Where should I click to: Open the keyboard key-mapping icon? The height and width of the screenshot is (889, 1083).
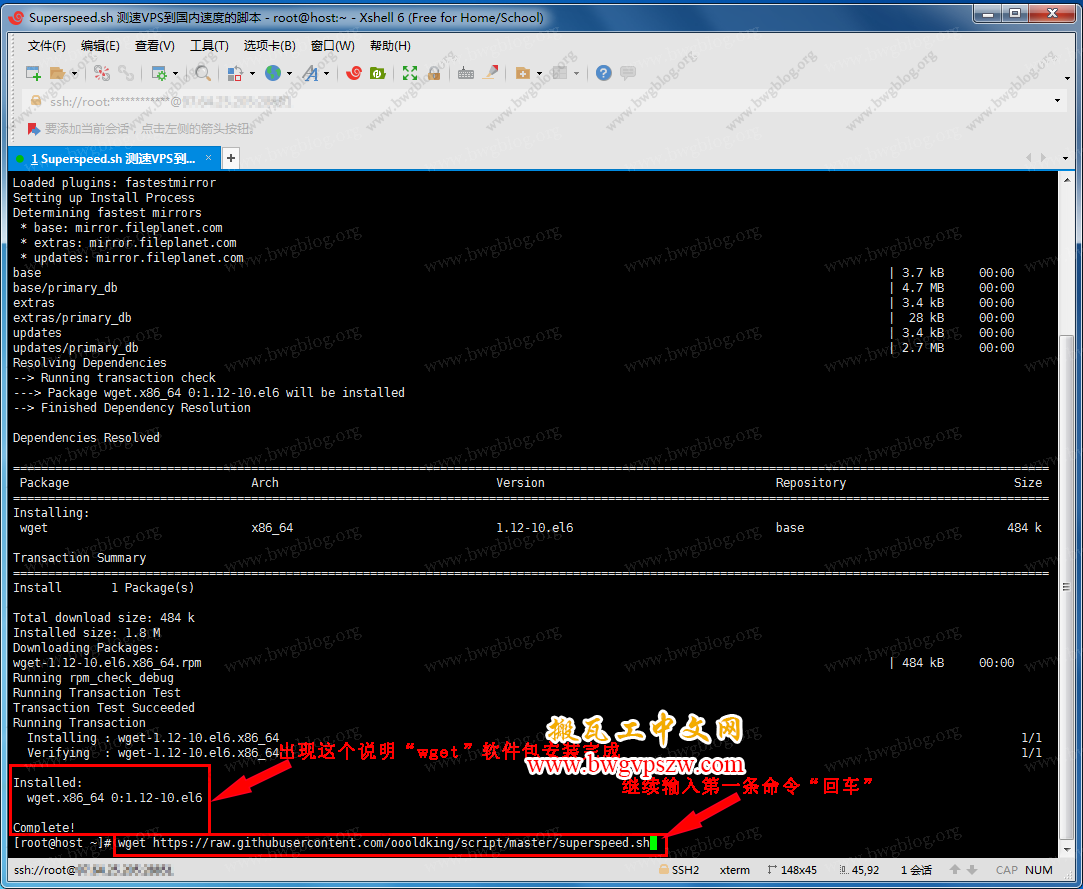466,73
